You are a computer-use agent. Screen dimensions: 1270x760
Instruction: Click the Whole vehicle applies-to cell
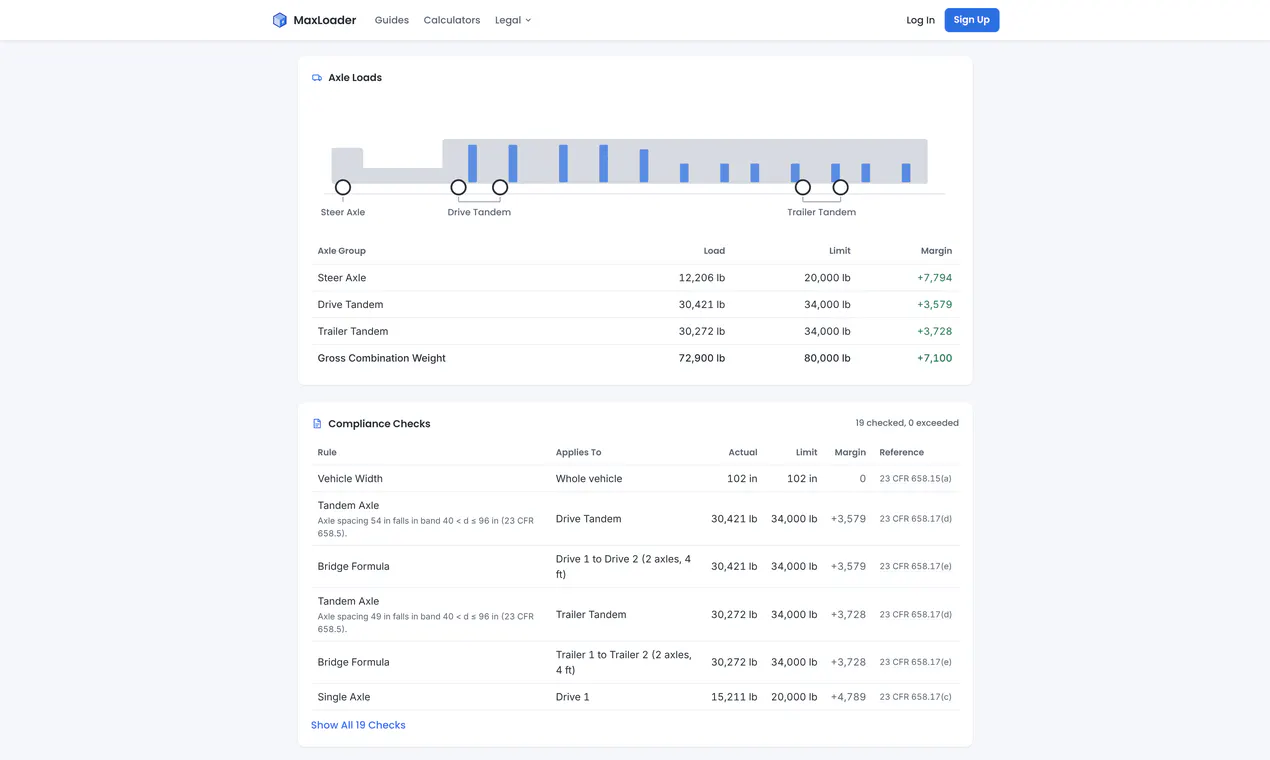[x=589, y=479]
